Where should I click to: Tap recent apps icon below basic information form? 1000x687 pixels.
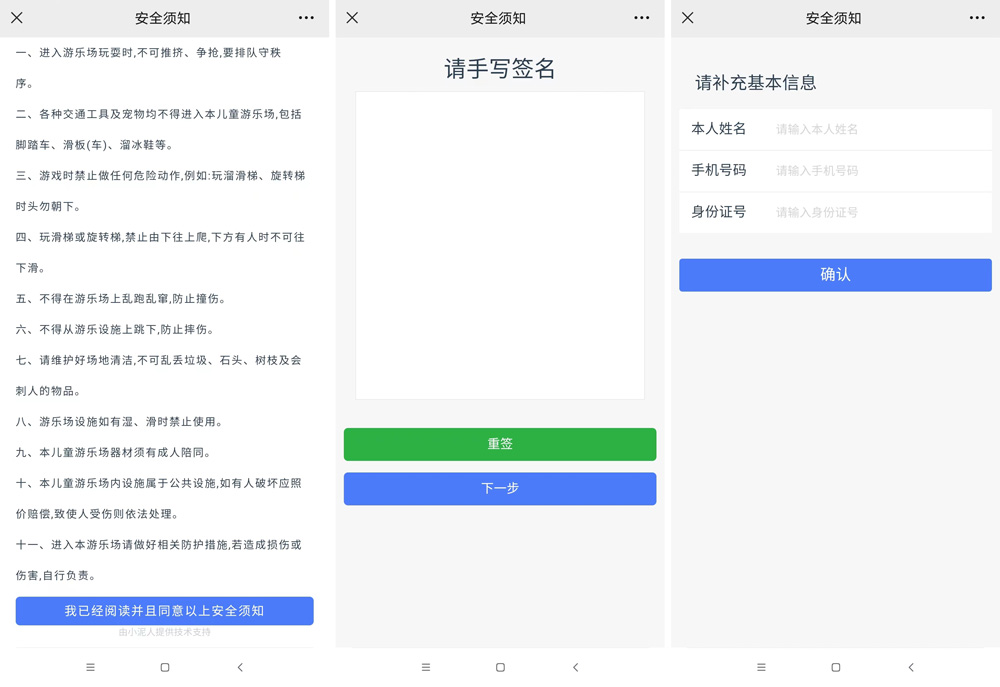click(x=761, y=667)
